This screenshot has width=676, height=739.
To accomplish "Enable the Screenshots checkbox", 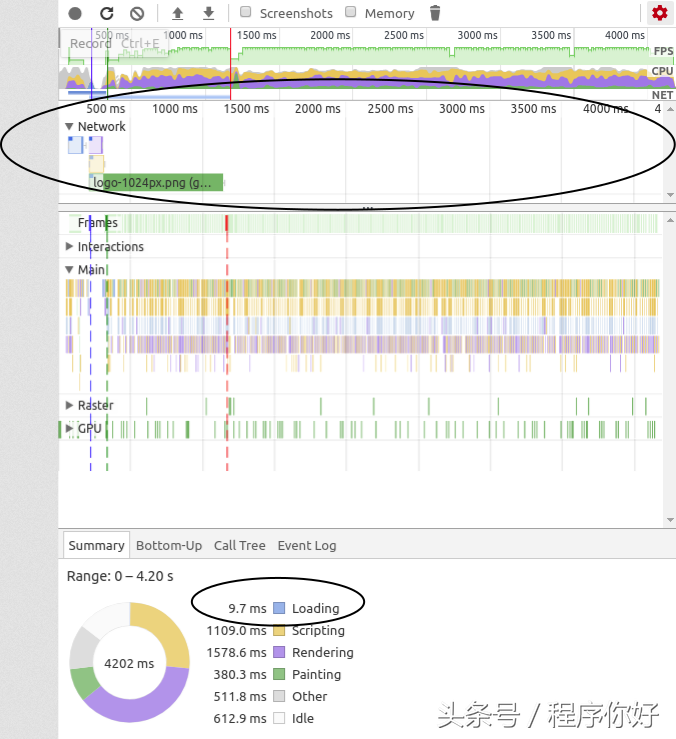I will pos(246,13).
